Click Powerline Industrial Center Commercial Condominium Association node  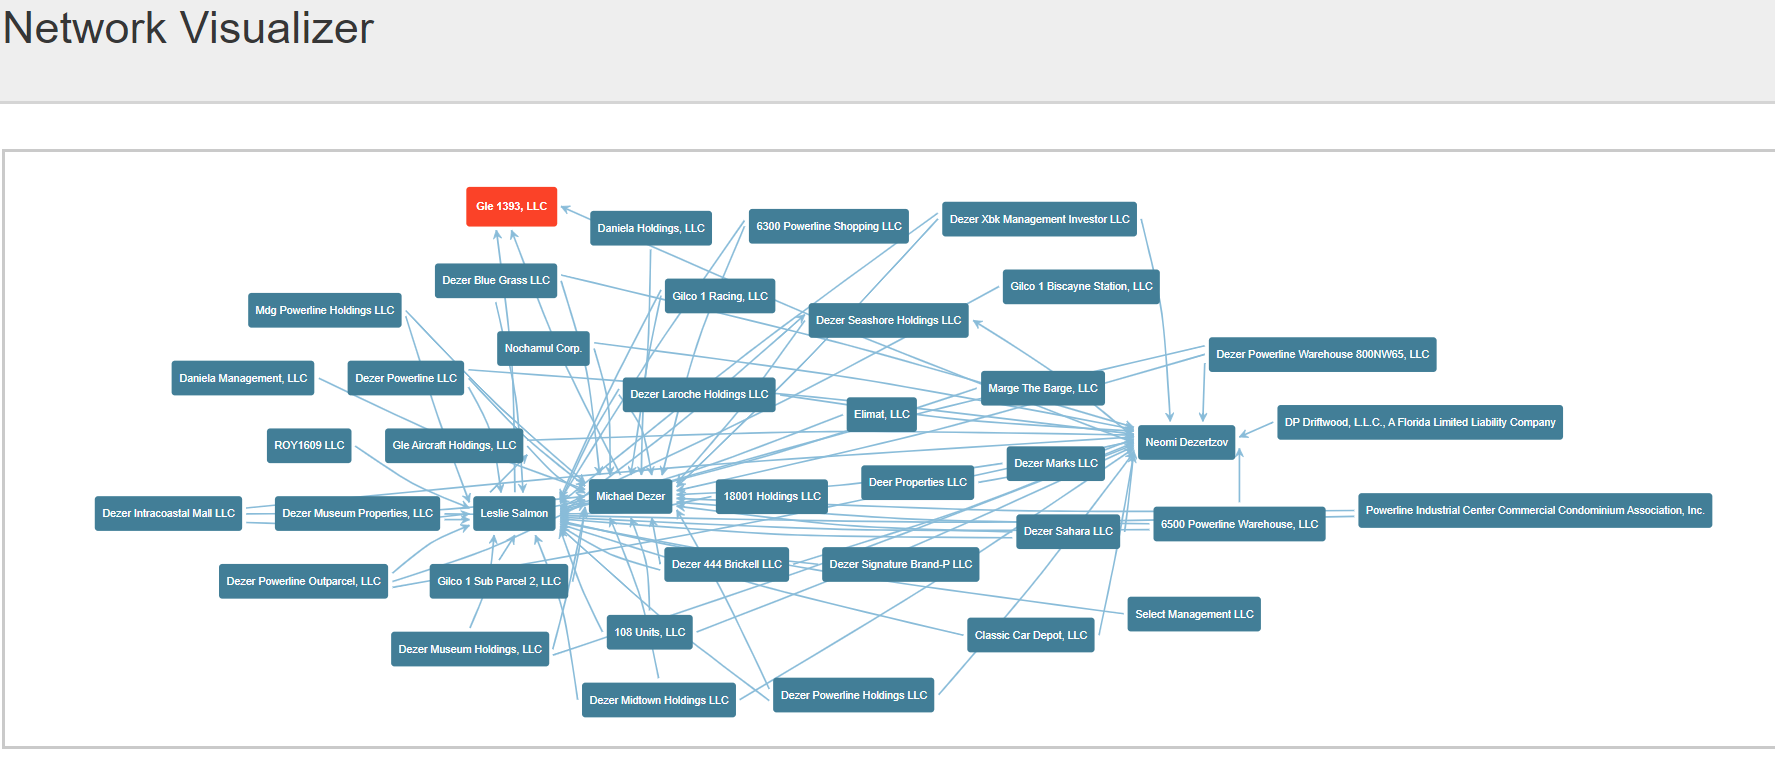(x=1535, y=510)
